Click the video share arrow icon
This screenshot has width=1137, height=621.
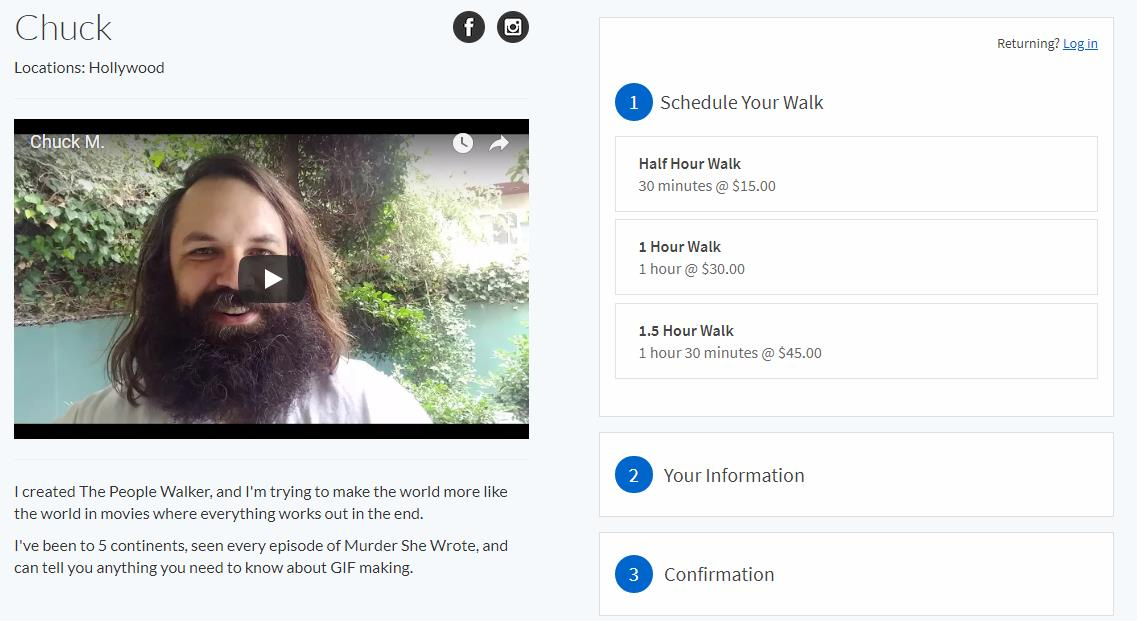(499, 143)
